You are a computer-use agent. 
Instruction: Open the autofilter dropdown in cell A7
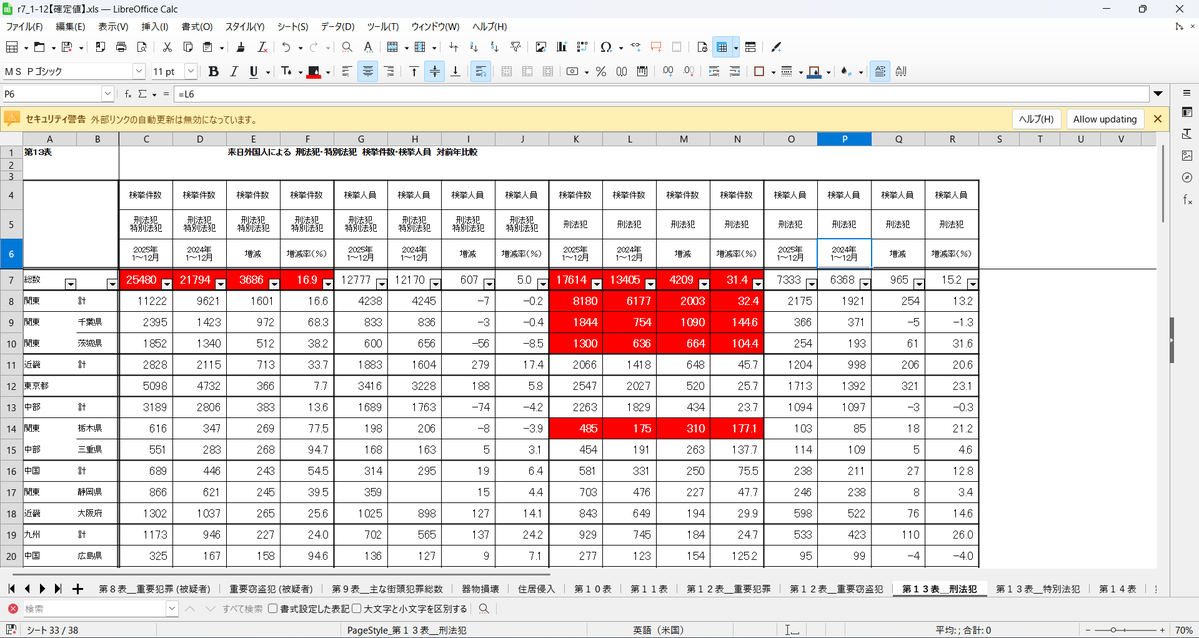(70, 284)
